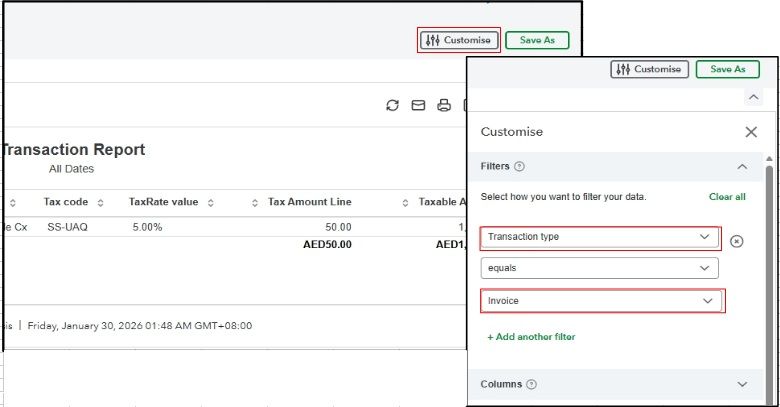780x407 pixels.
Task: Sort by the TaxRate value column arrows
Action: point(210,203)
